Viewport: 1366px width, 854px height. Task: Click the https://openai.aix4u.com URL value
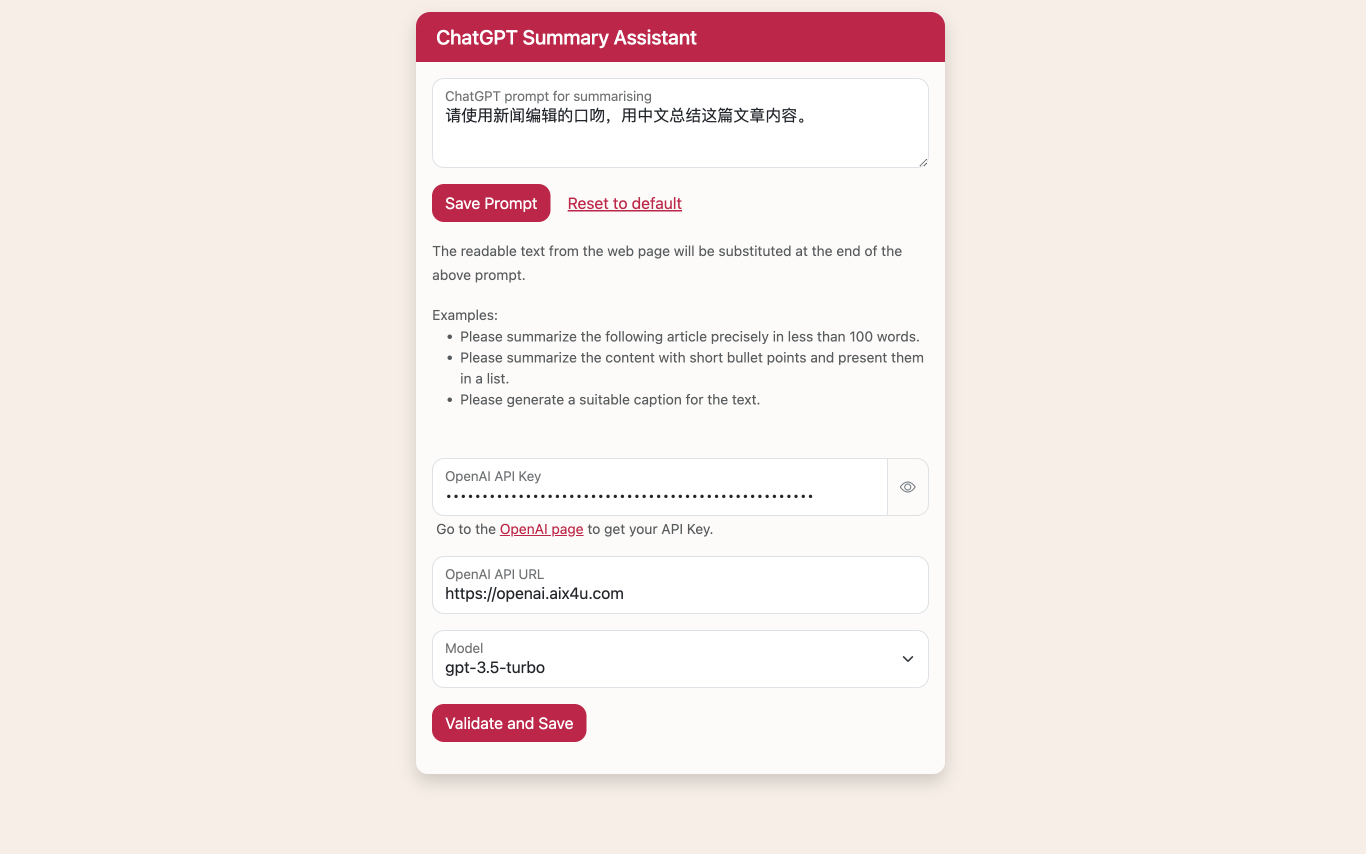coord(534,594)
